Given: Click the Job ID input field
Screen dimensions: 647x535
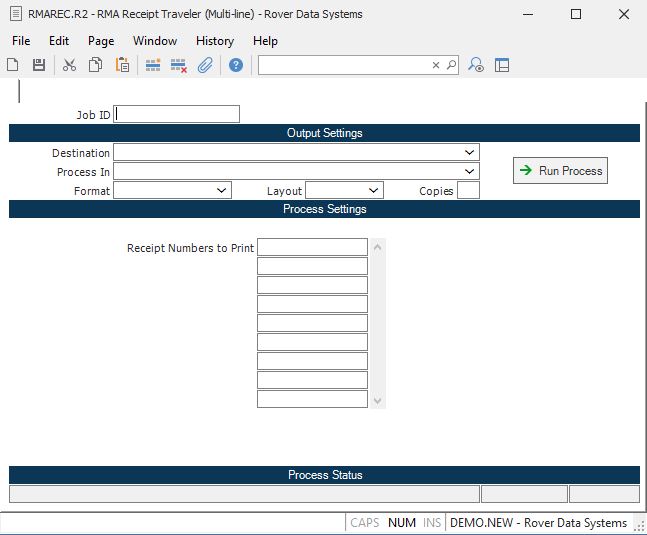Looking at the screenshot, I should (x=177, y=114).
